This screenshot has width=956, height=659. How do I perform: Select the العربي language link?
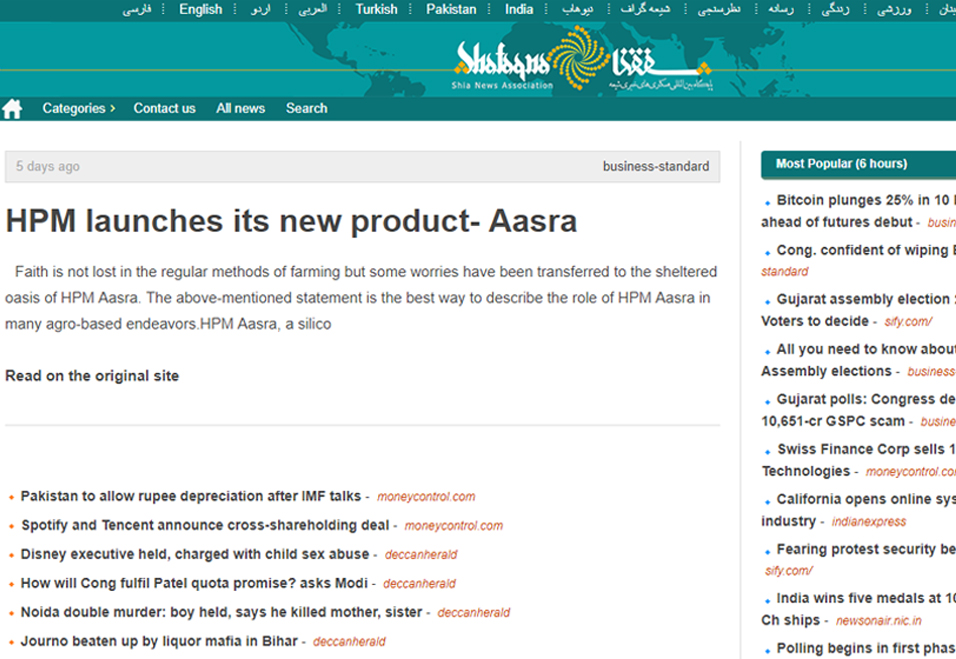point(312,9)
